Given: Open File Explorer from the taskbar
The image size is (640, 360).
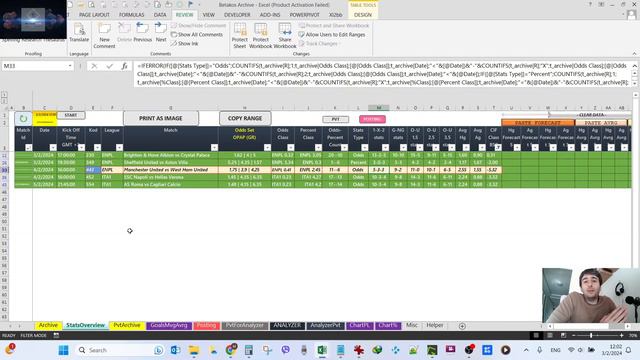Looking at the screenshot, I should pos(194,350).
